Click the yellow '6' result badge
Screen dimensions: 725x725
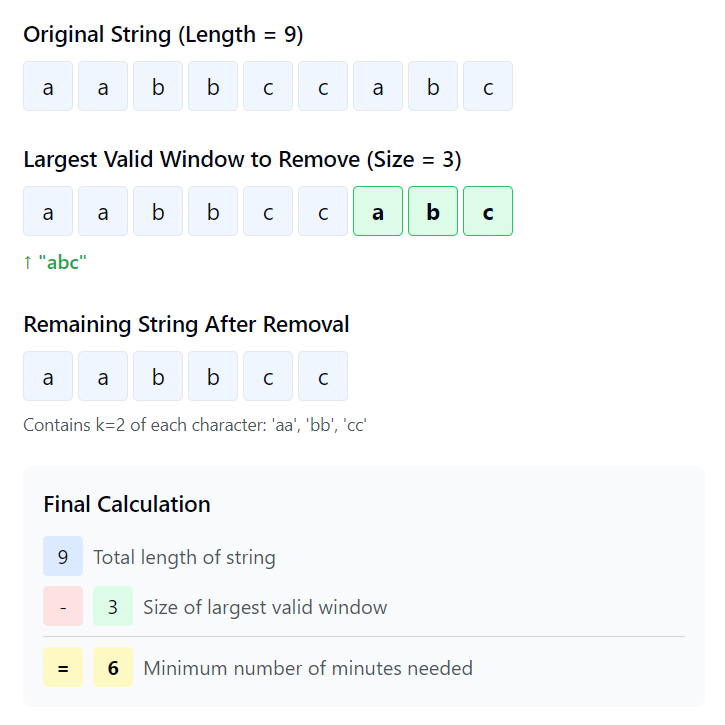point(113,668)
